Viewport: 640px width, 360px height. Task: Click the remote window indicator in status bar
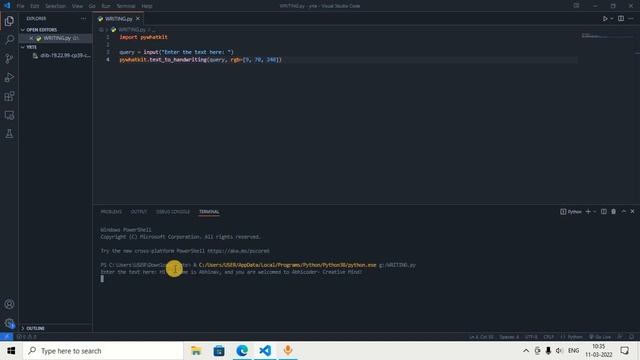coord(7,337)
